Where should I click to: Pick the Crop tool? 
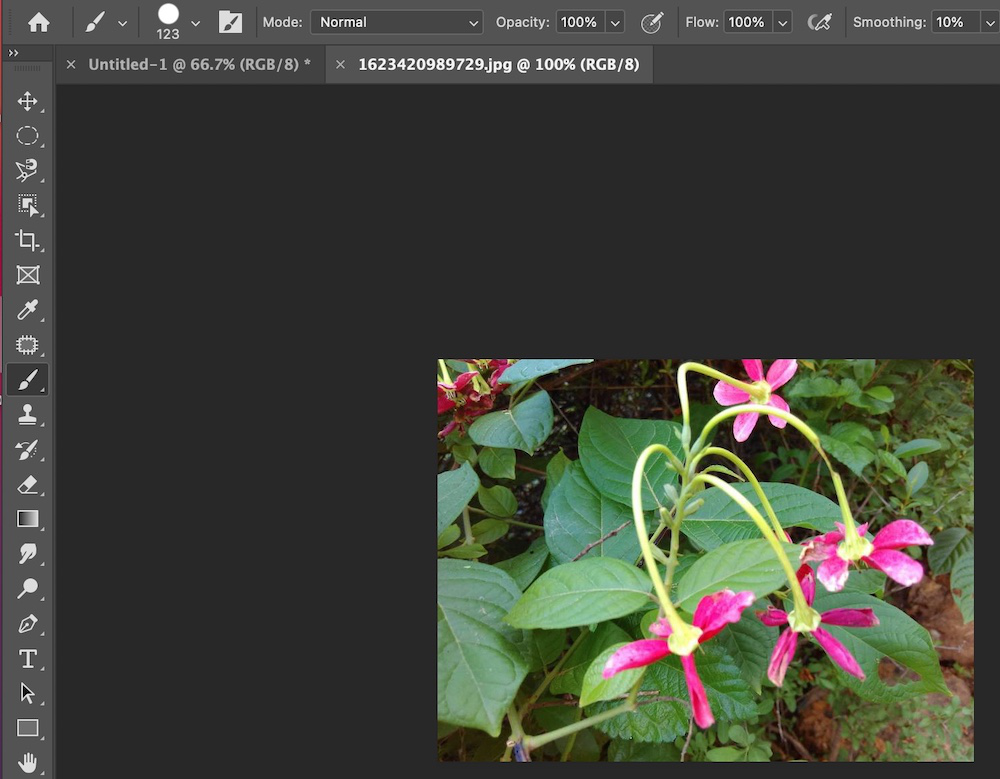tap(27, 240)
